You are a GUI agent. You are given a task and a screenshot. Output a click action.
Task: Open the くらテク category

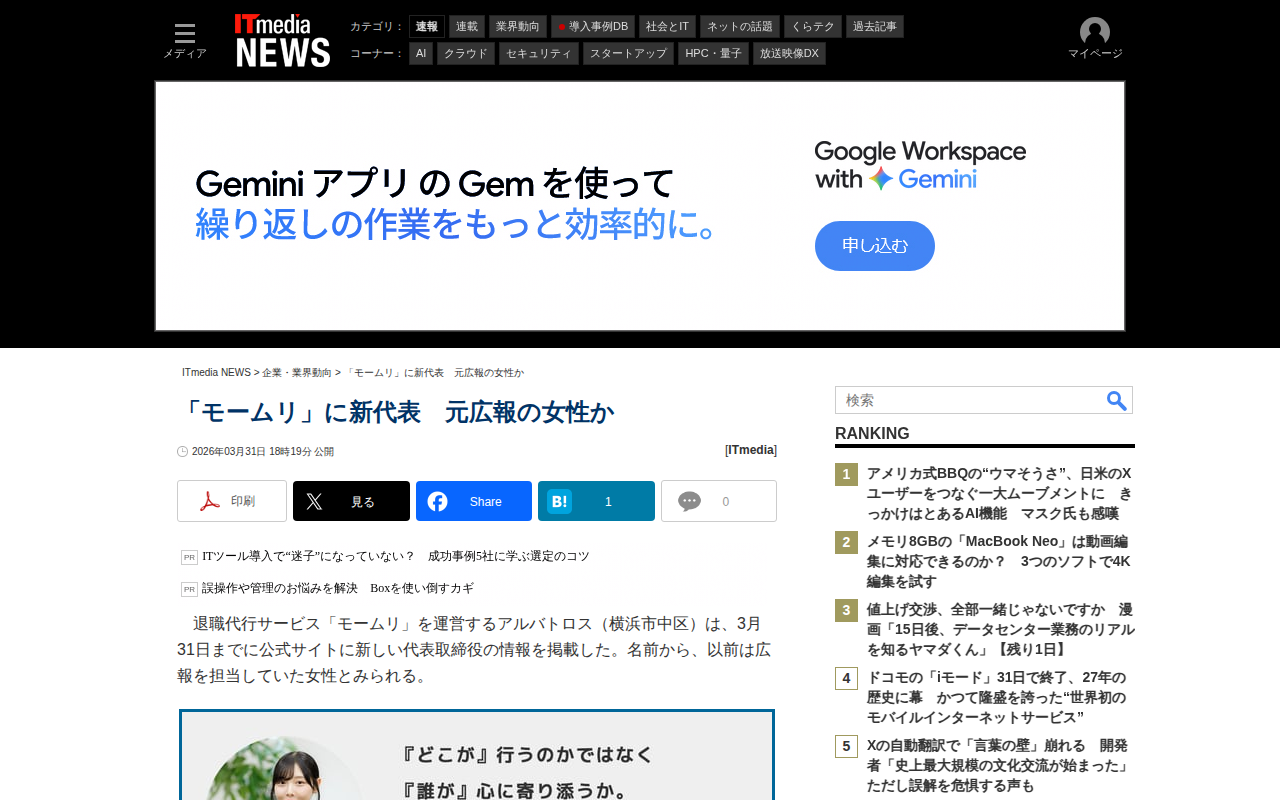[x=813, y=27]
